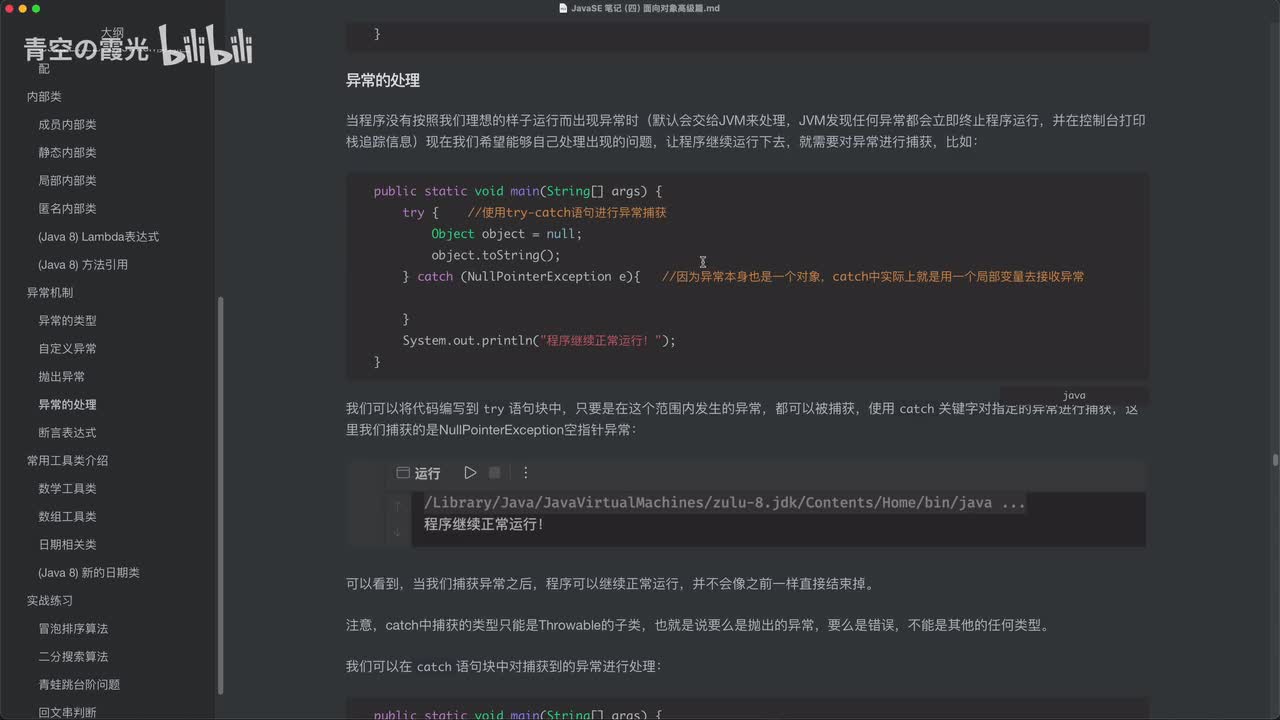Click the 运行 panel window icon

403,473
